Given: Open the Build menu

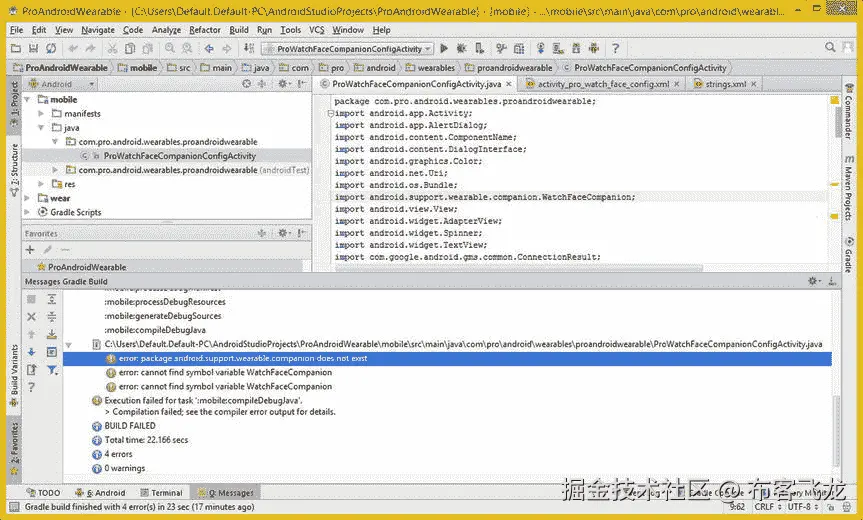Looking at the screenshot, I should coord(239,30).
